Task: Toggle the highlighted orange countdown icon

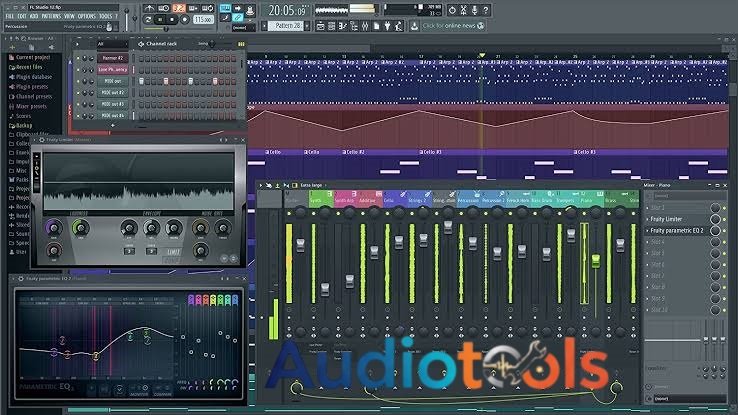Action: click(x=178, y=8)
